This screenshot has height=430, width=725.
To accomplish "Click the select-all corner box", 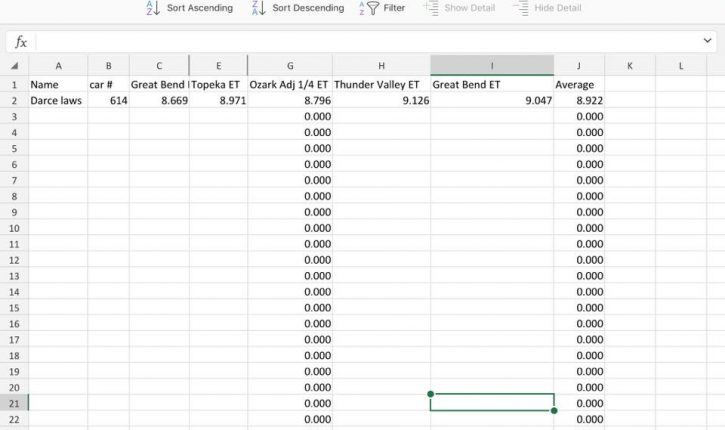I will pos(14,66).
